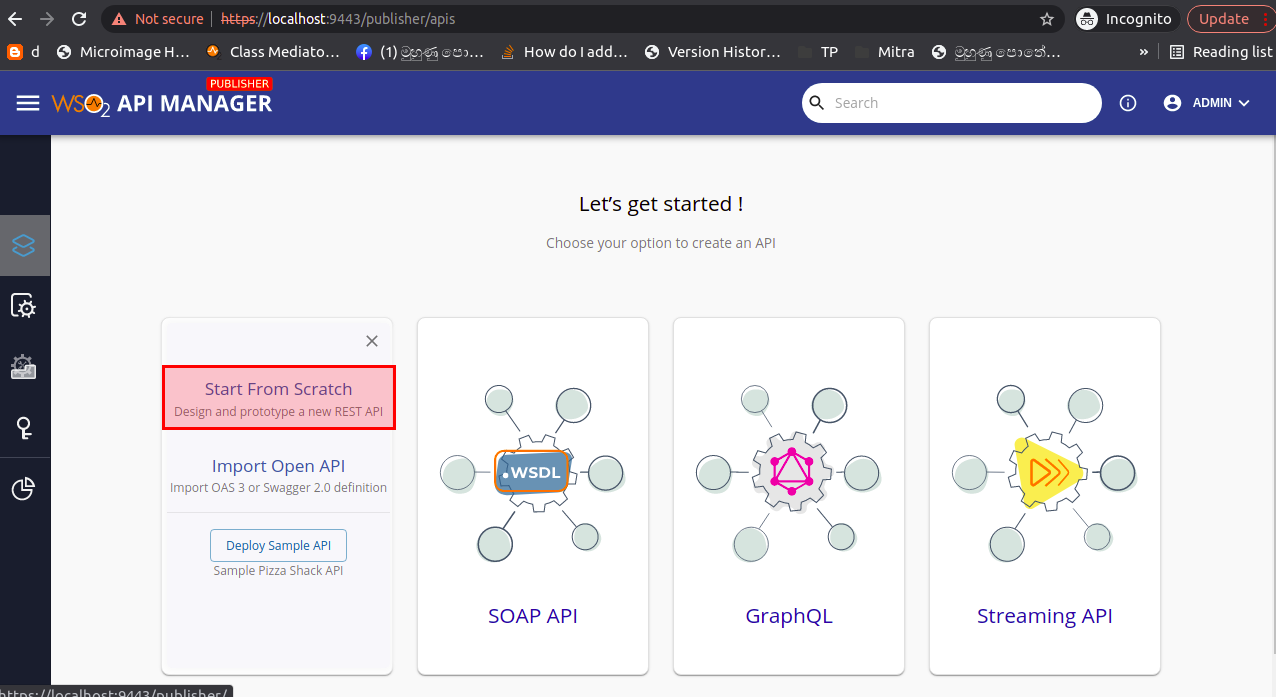
Task: Select the APIs layers icon in the sidebar
Action: click(x=24, y=245)
